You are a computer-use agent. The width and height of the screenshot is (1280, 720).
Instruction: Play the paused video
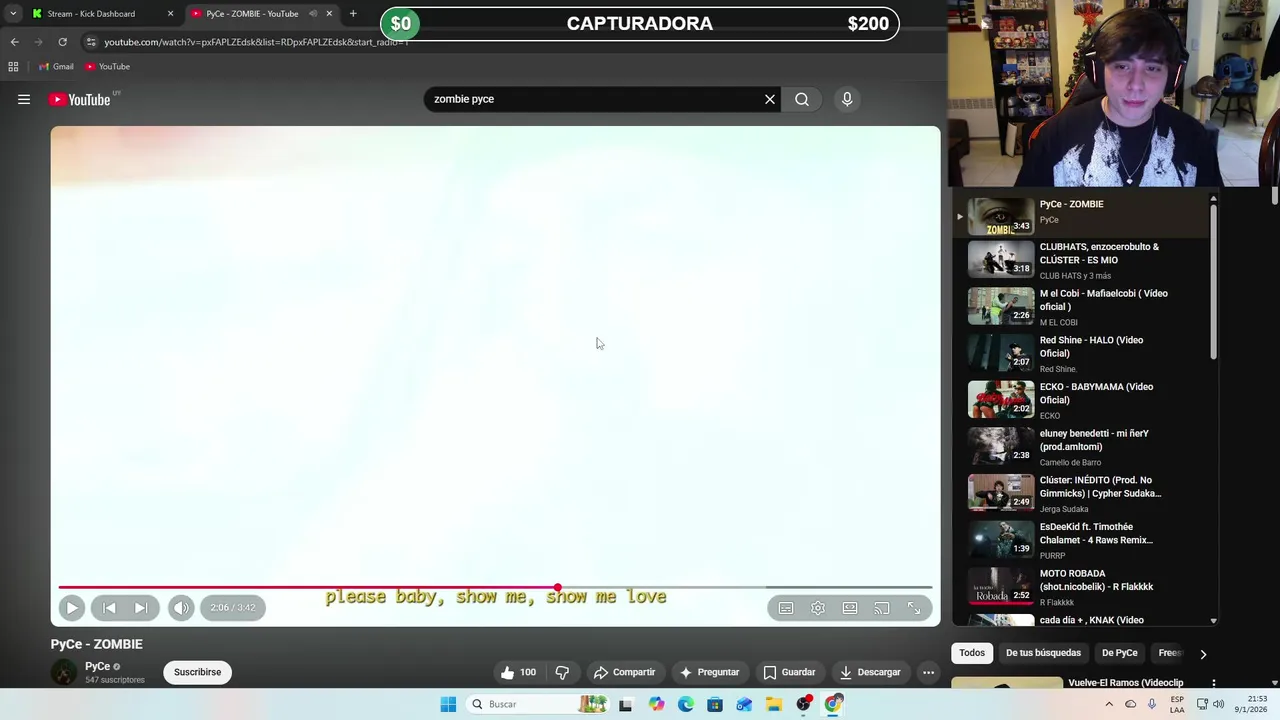tap(71, 608)
